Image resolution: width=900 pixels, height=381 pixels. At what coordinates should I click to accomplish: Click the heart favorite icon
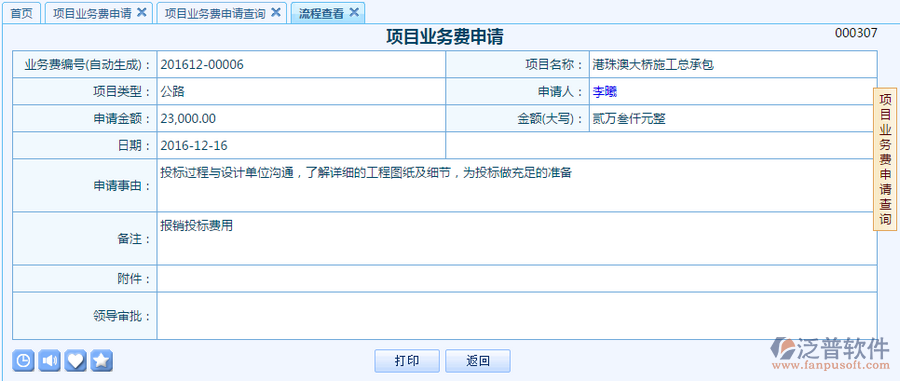[76, 360]
